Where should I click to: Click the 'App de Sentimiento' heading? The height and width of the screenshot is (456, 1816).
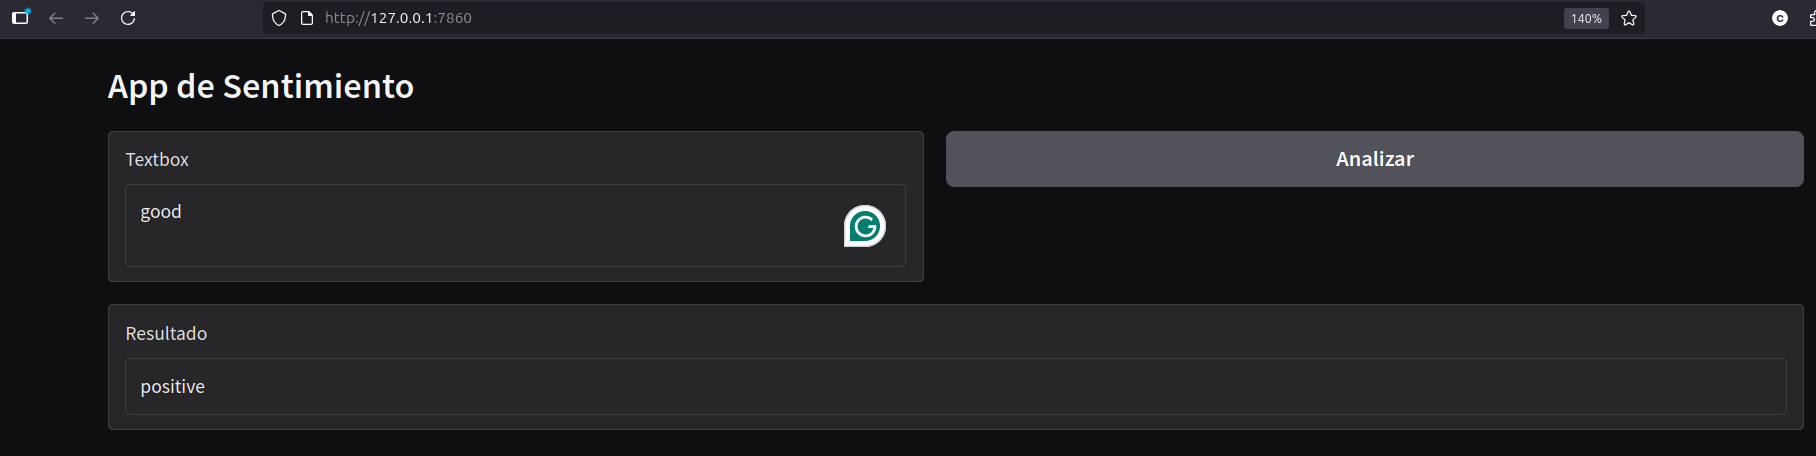[261, 87]
